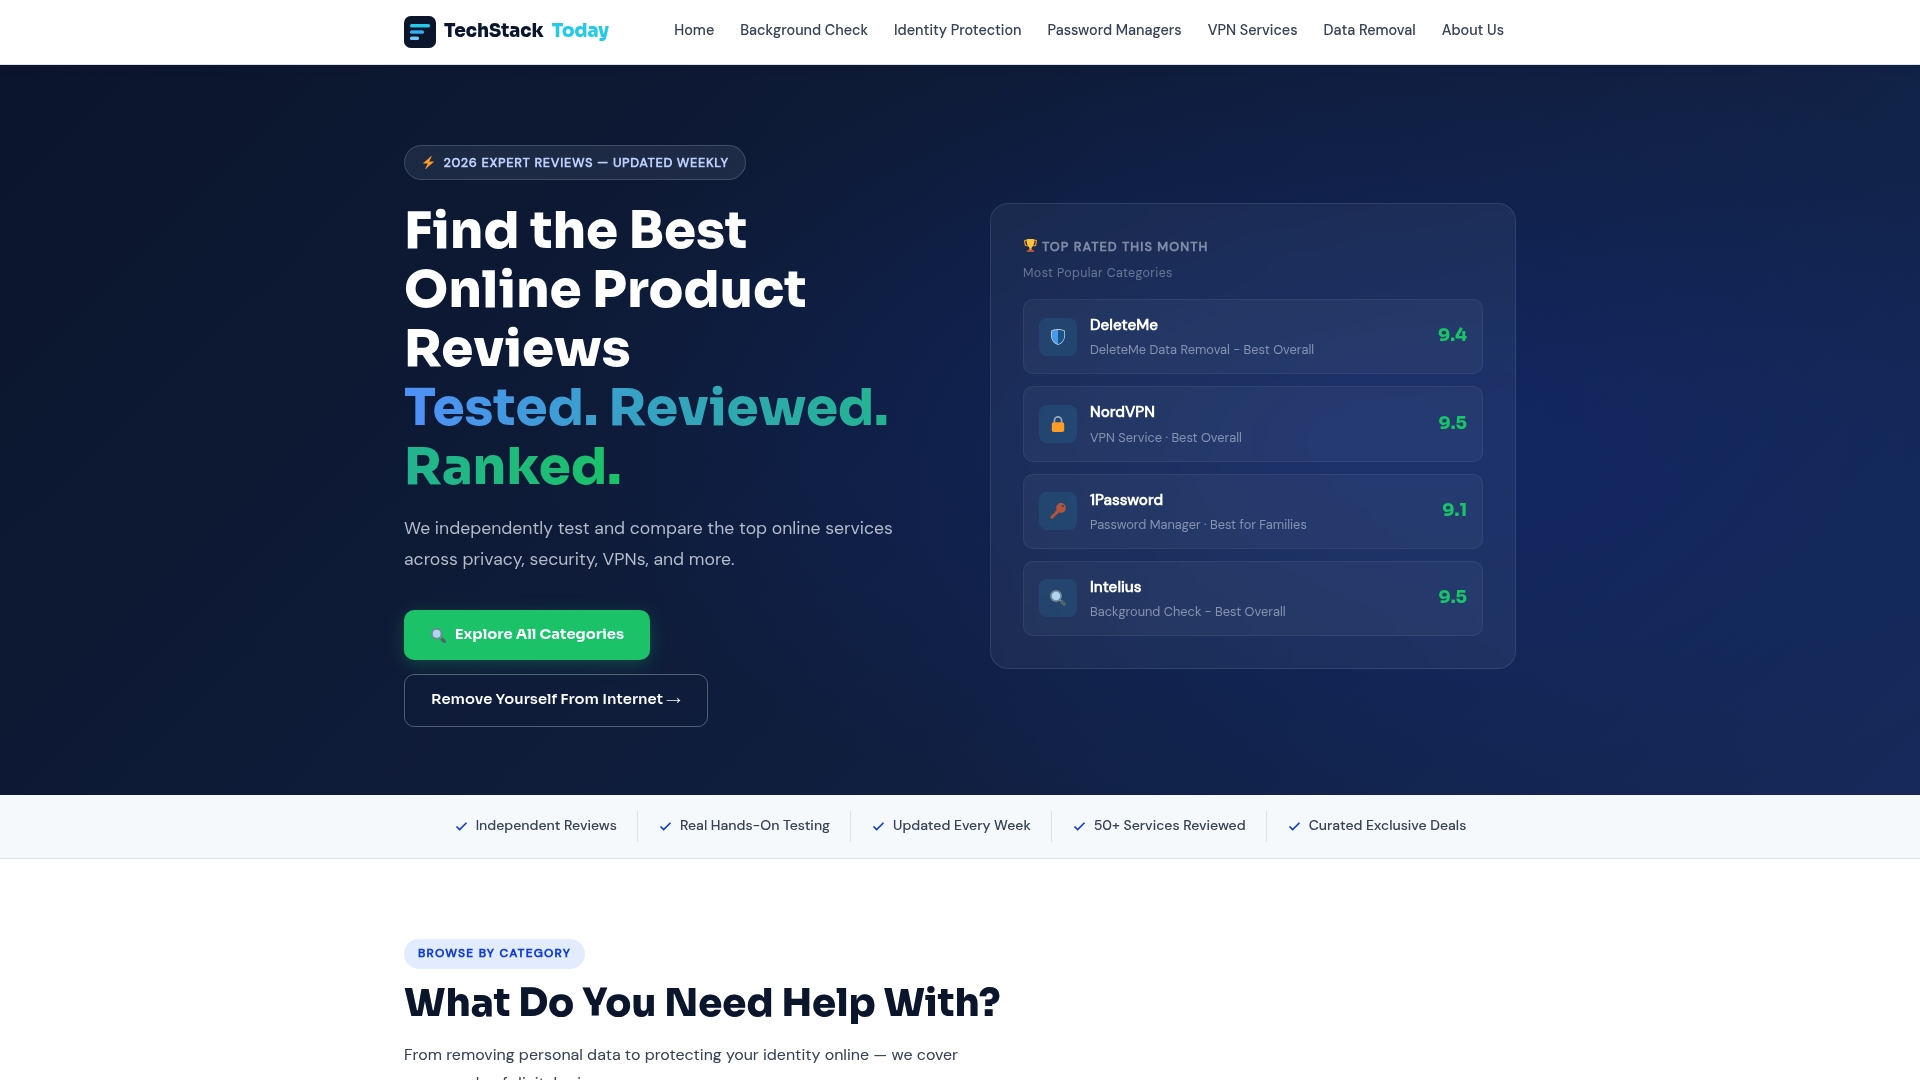
Task: Click 'Most Popular Categories' subtitle
Action: click(x=1097, y=273)
